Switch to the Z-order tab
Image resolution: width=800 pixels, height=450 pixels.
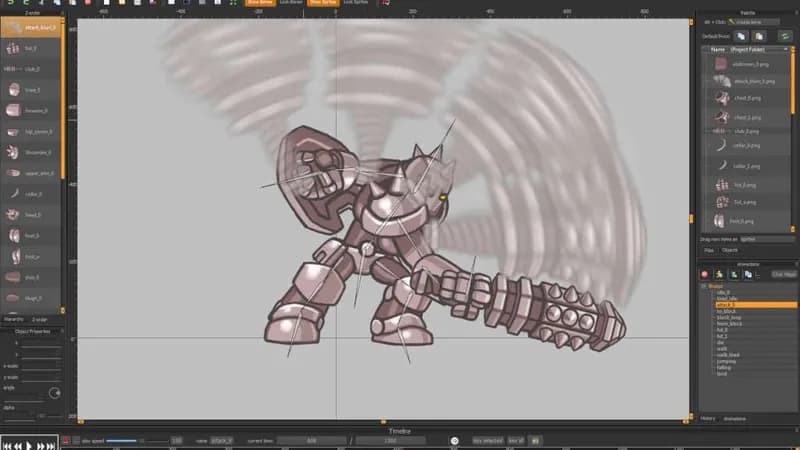(x=40, y=319)
